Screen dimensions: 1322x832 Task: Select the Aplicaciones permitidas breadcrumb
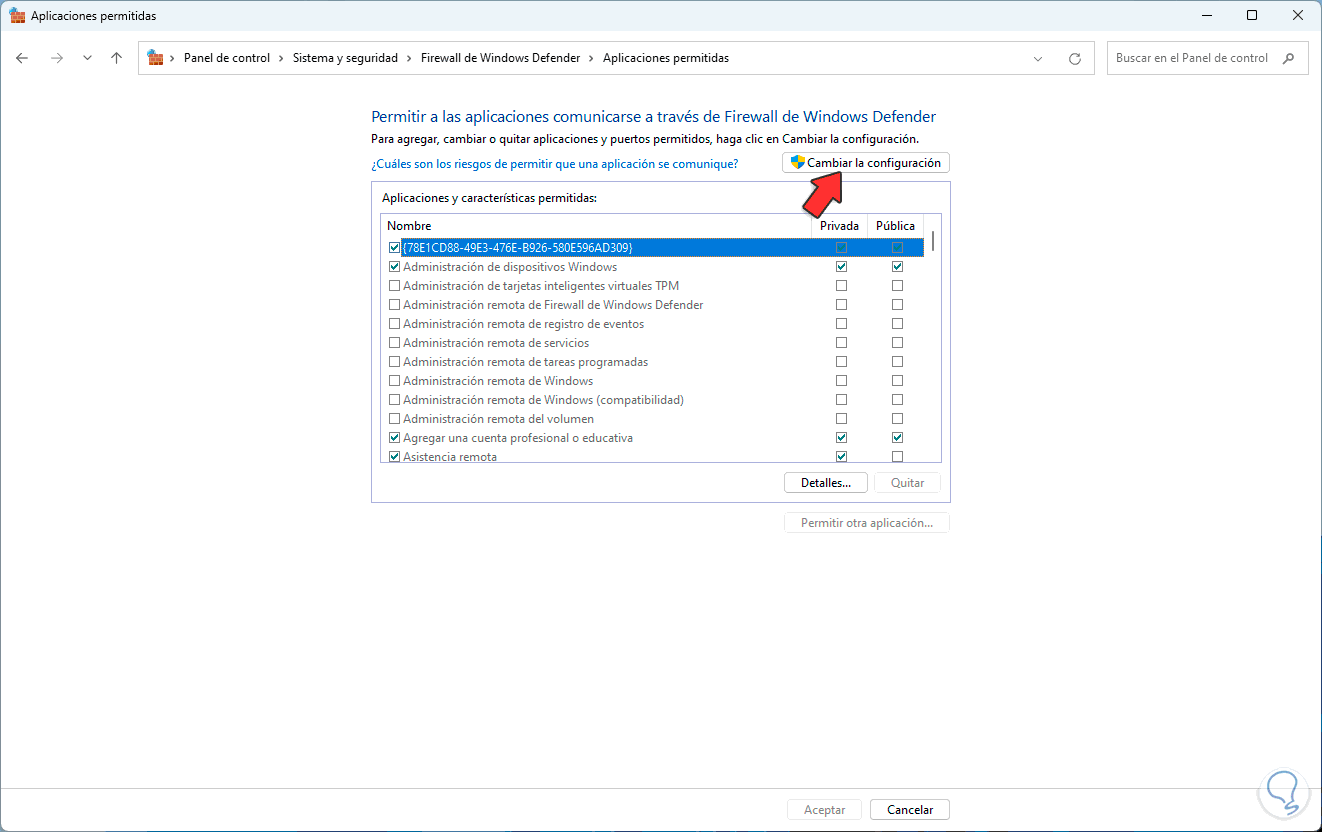(666, 58)
